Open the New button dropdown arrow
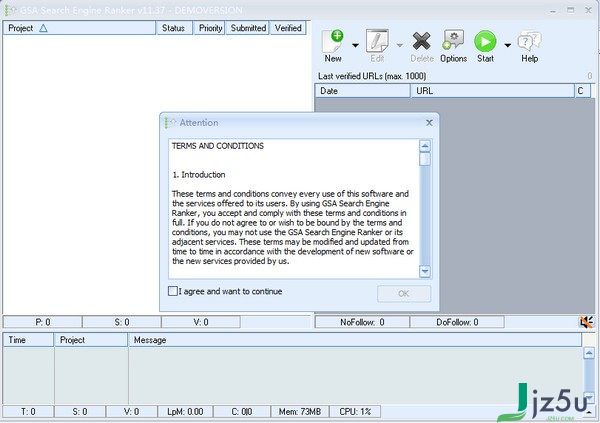The image size is (600, 423). 355,46
